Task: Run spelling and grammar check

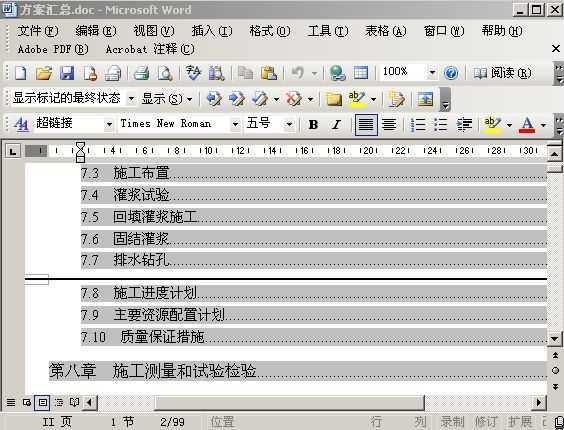Action: (193, 73)
